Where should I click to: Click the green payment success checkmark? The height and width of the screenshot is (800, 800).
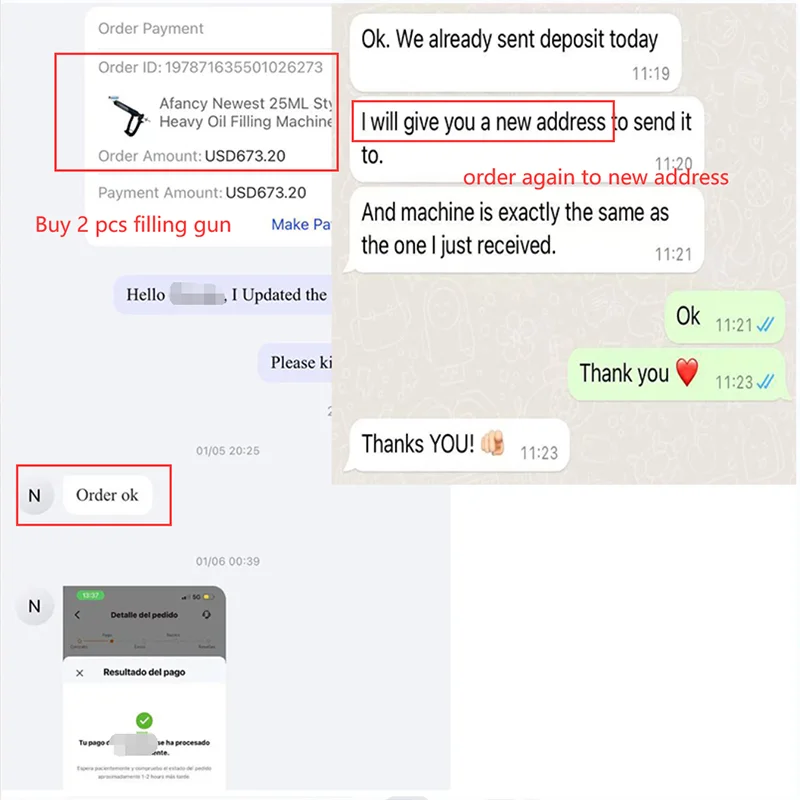144,720
